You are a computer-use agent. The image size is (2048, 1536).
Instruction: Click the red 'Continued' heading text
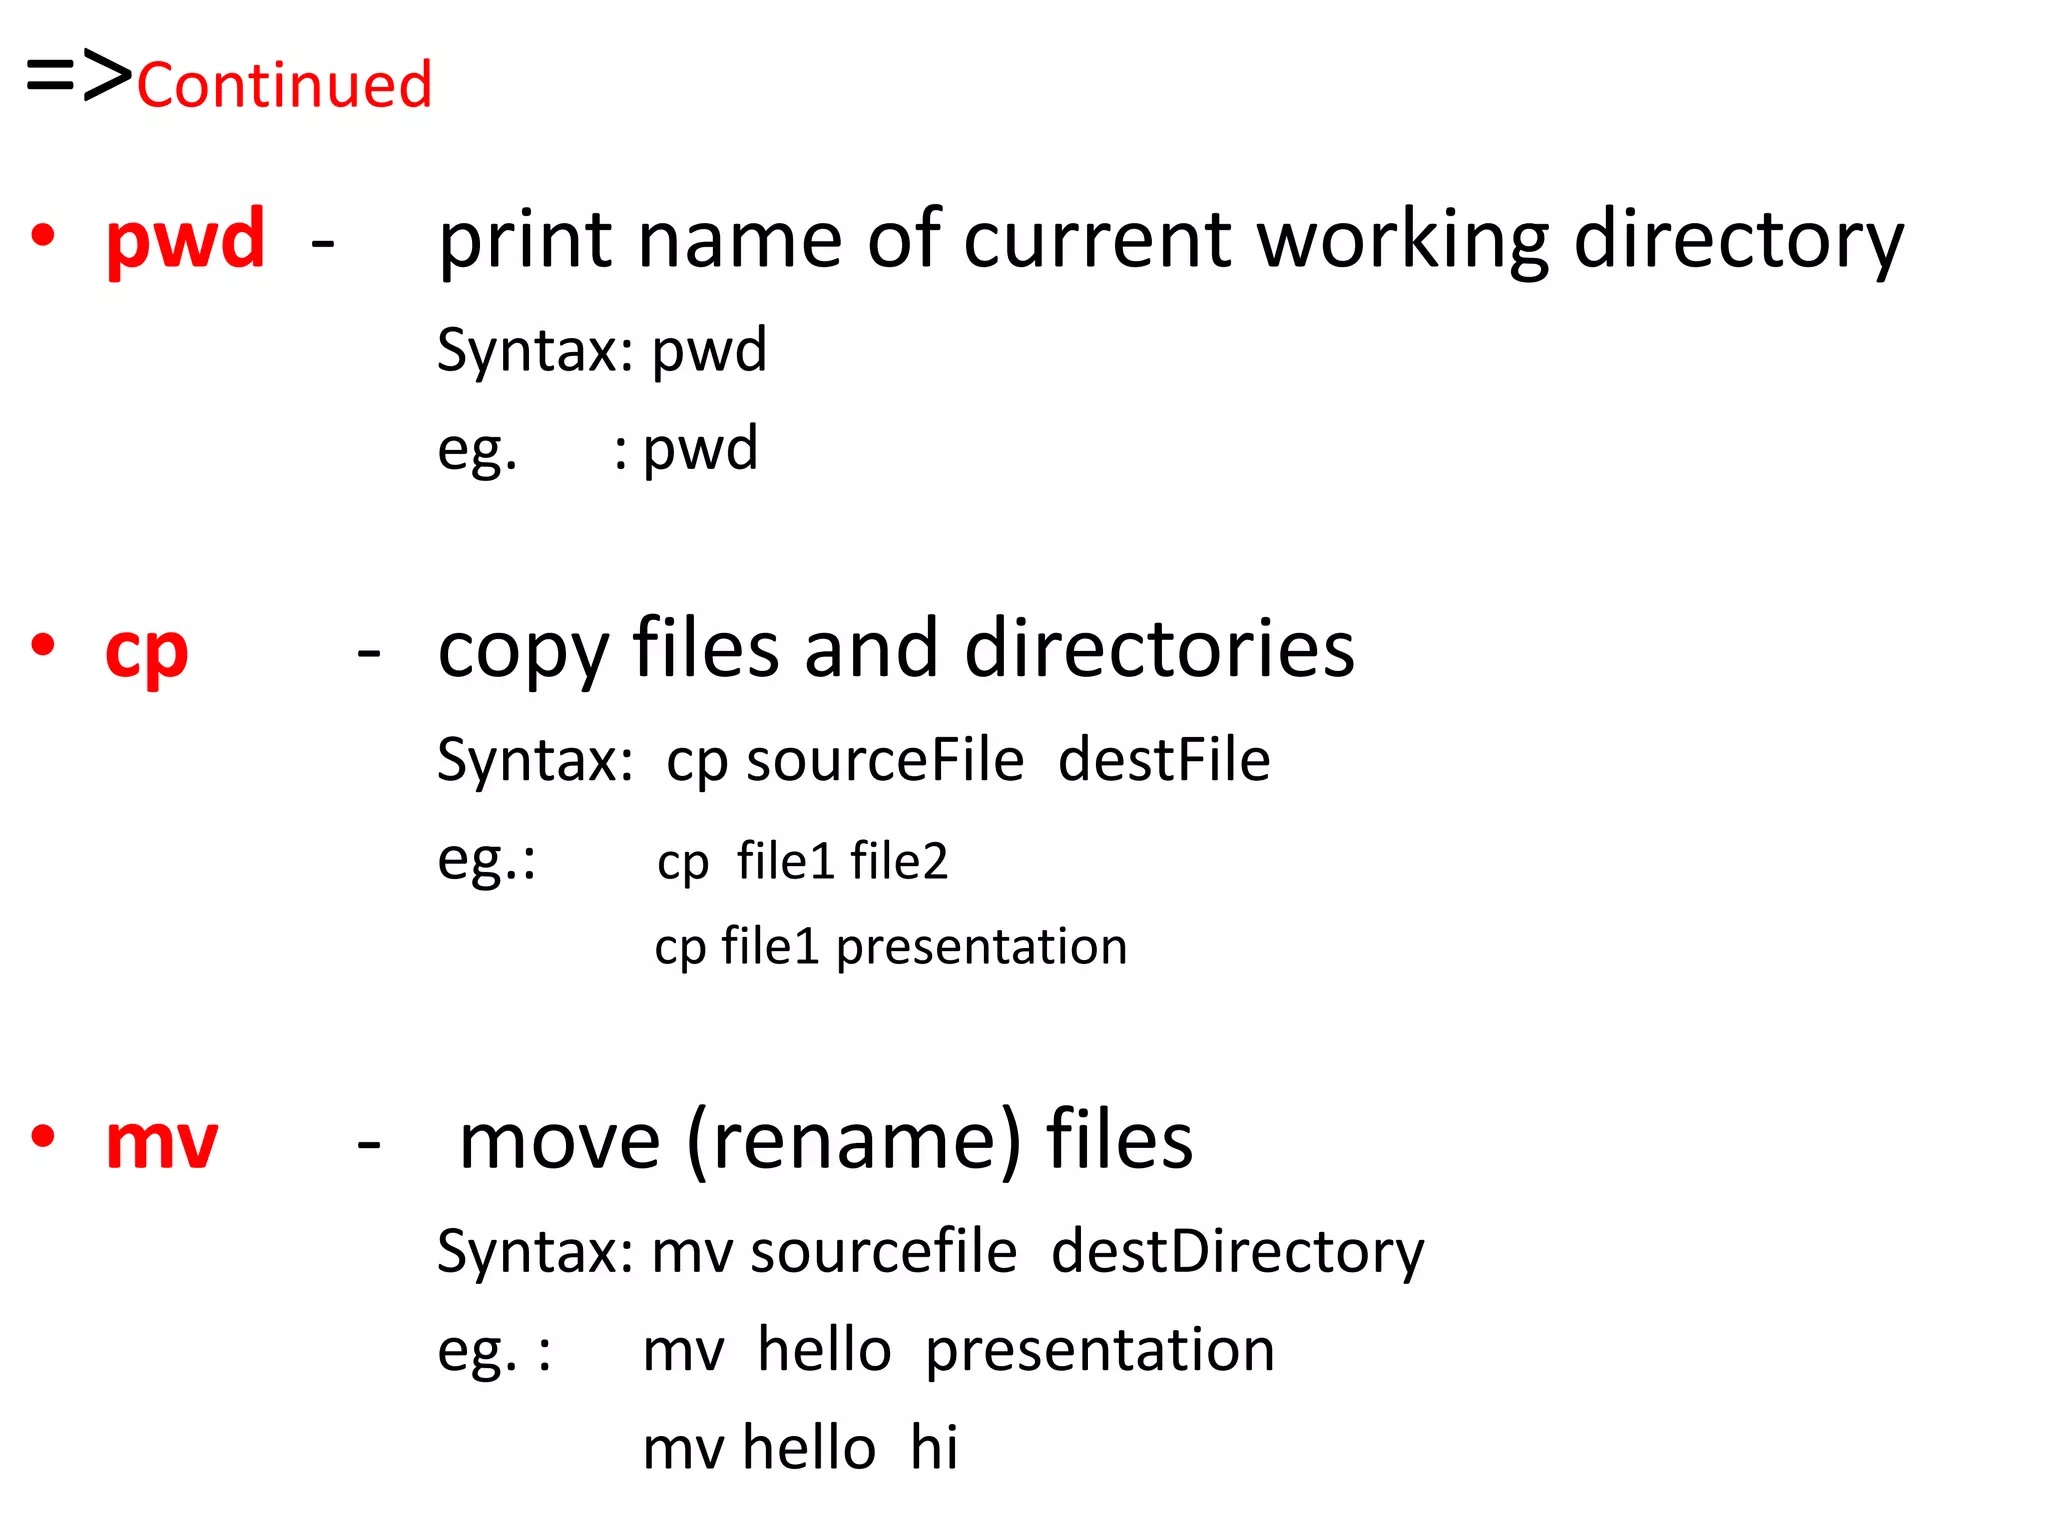coord(284,85)
